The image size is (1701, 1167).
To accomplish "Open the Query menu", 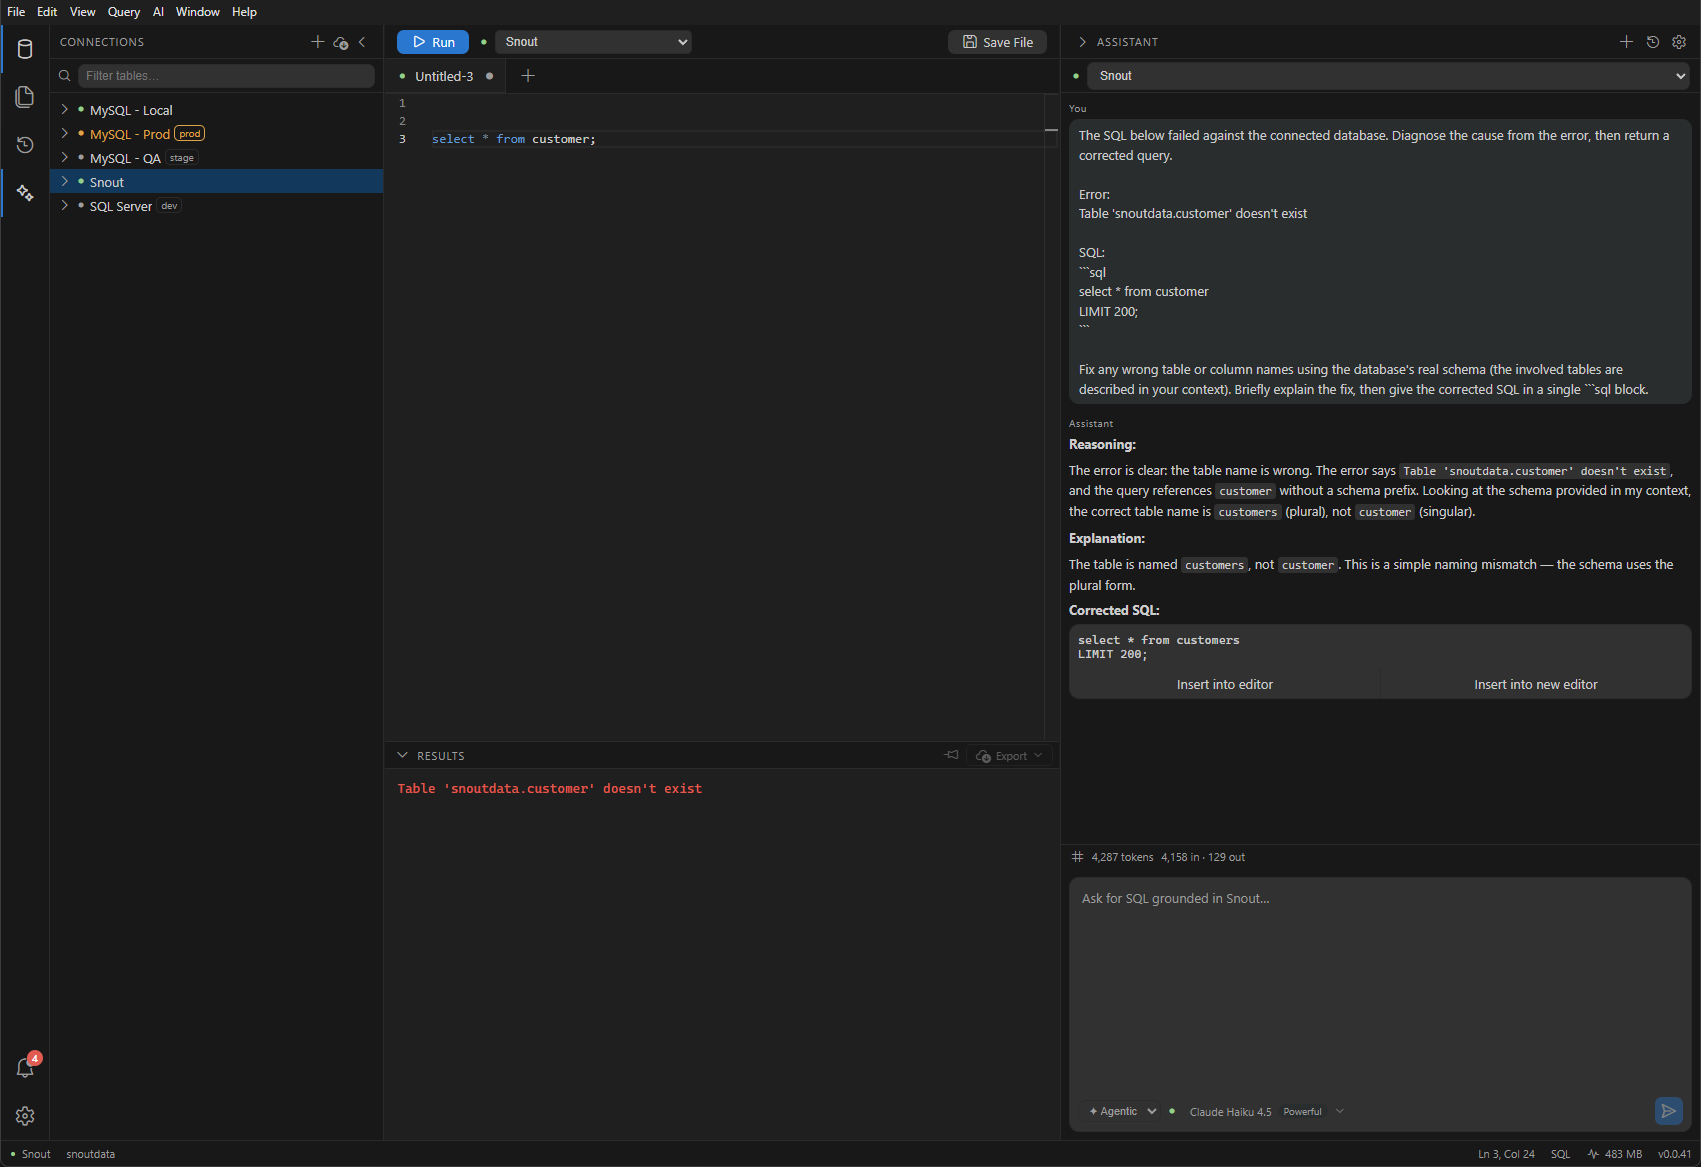I will (x=124, y=12).
